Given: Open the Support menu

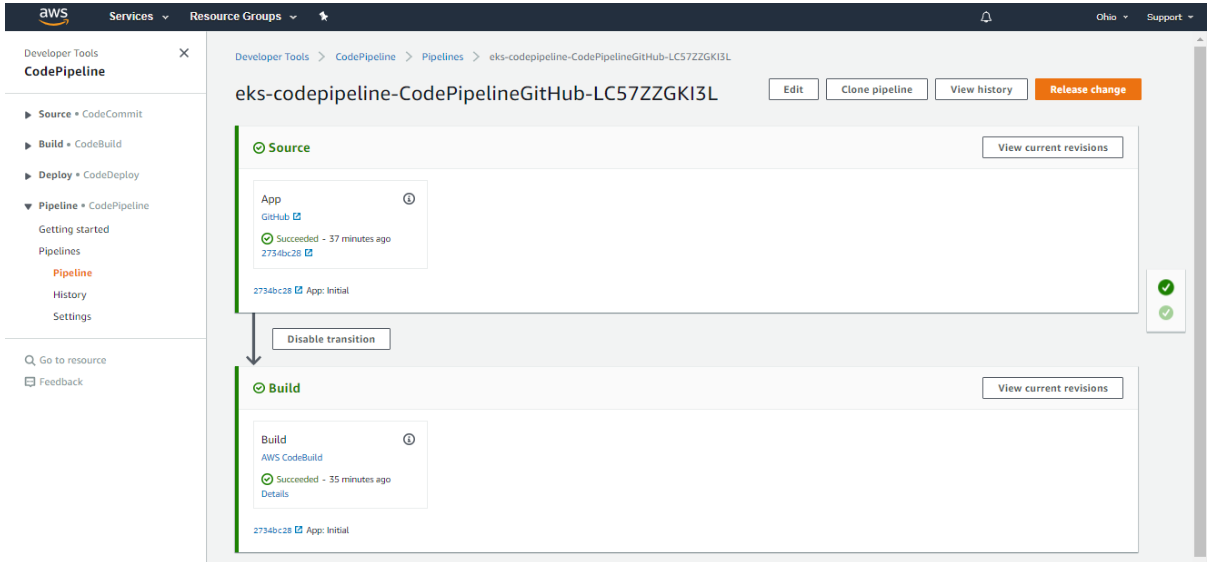Looking at the screenshot, I should (x=1170, y=17).
